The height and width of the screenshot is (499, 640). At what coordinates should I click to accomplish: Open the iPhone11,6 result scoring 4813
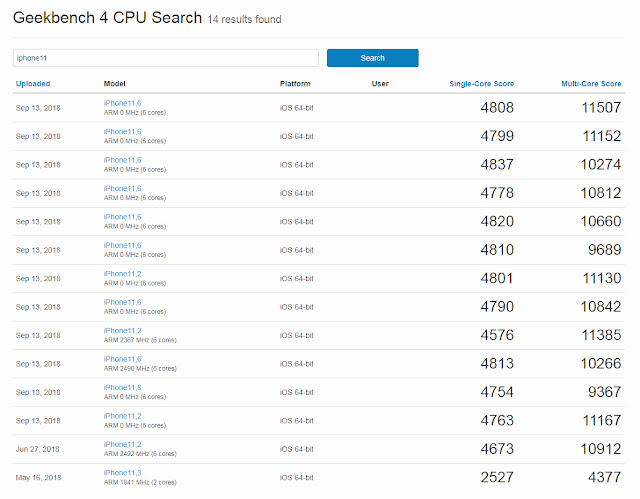point(122,359)
